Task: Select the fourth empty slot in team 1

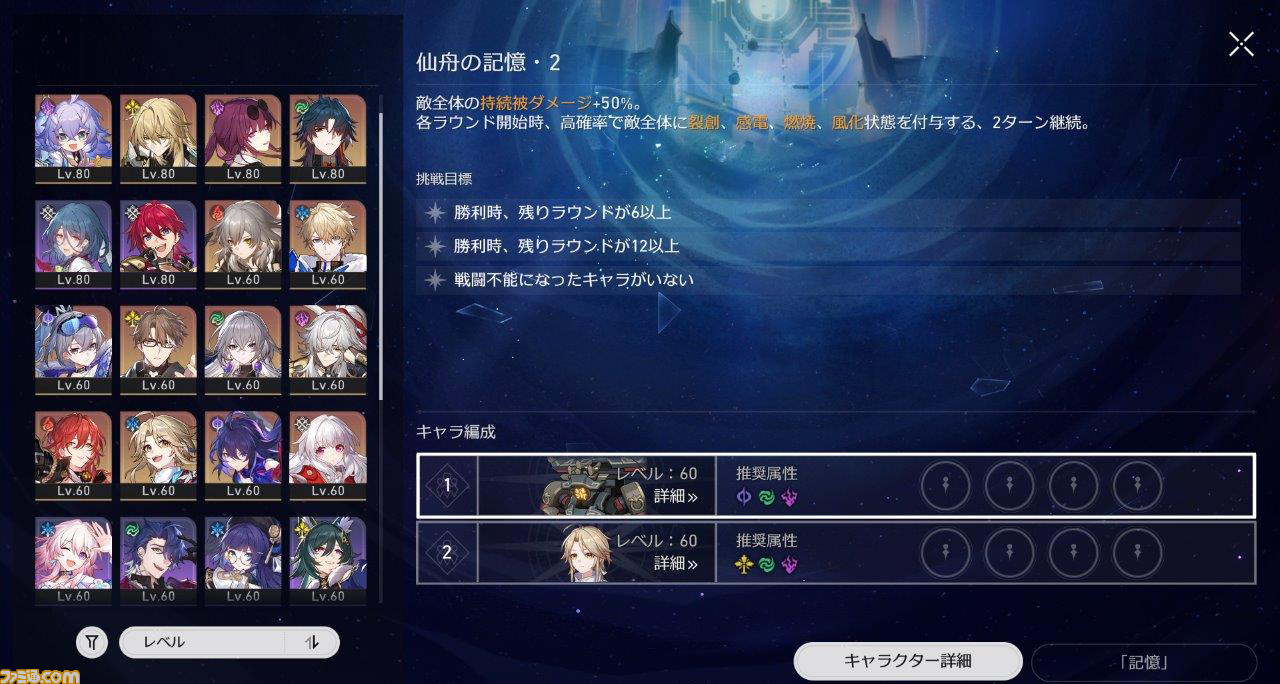Action: click(1138, 486)
